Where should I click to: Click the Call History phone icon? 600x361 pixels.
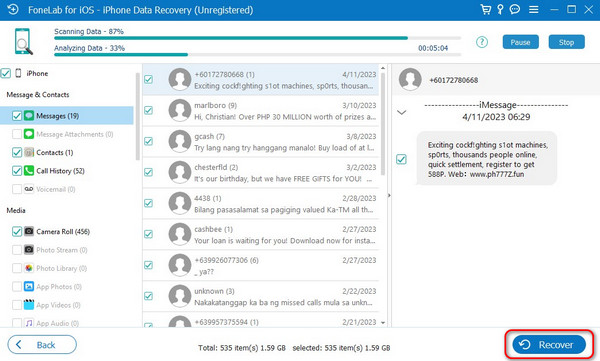coord(29,171)
